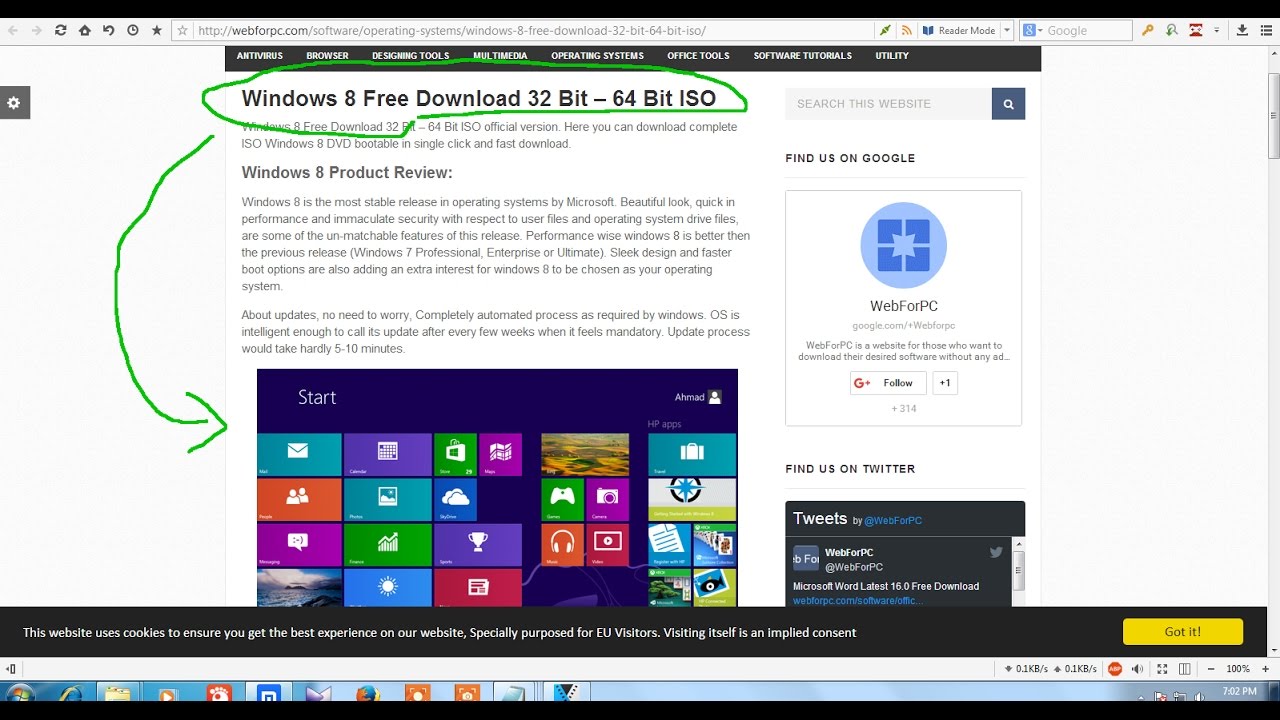Click the browser Back arrow
The width and height of the screenshot is (1280, 720).
pos(13,31)
